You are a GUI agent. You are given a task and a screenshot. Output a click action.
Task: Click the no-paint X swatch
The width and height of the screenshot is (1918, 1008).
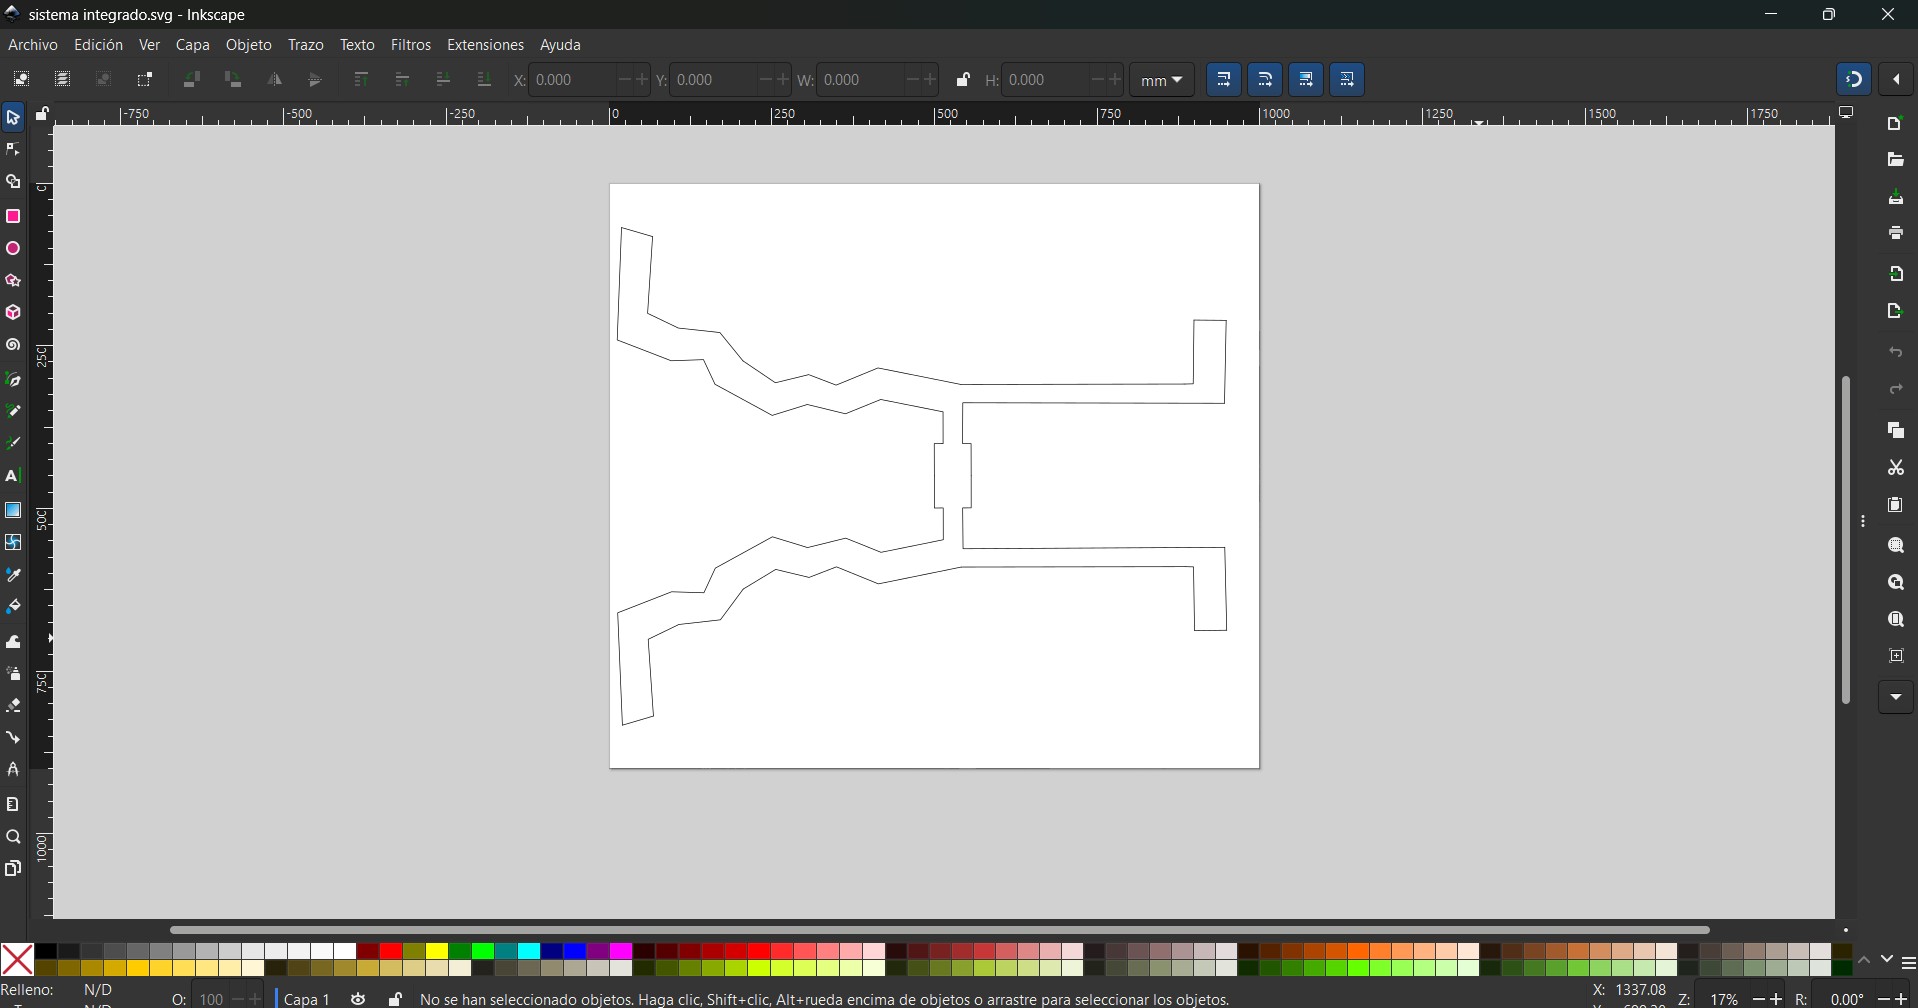(17, 960)
